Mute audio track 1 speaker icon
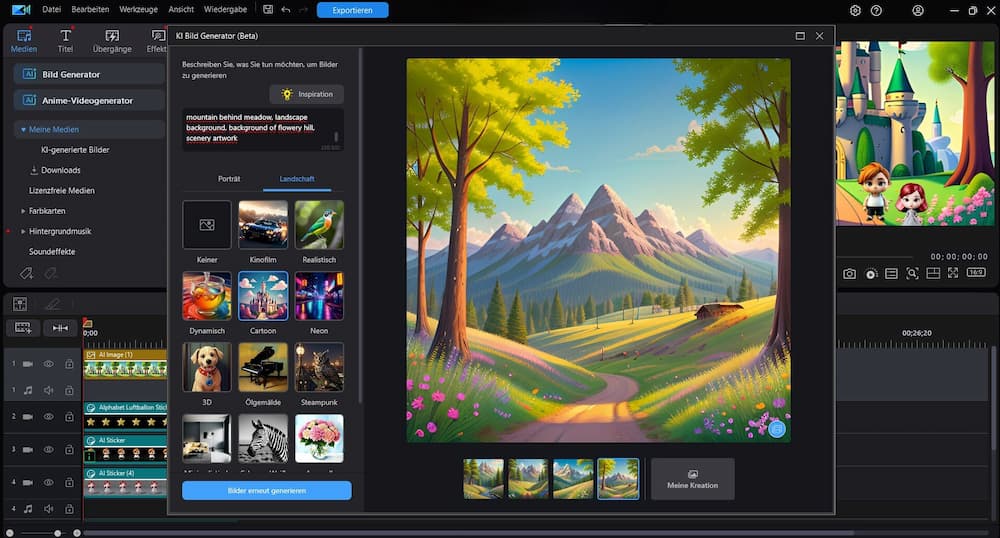 pyautogui.click(x=48, y=390)
